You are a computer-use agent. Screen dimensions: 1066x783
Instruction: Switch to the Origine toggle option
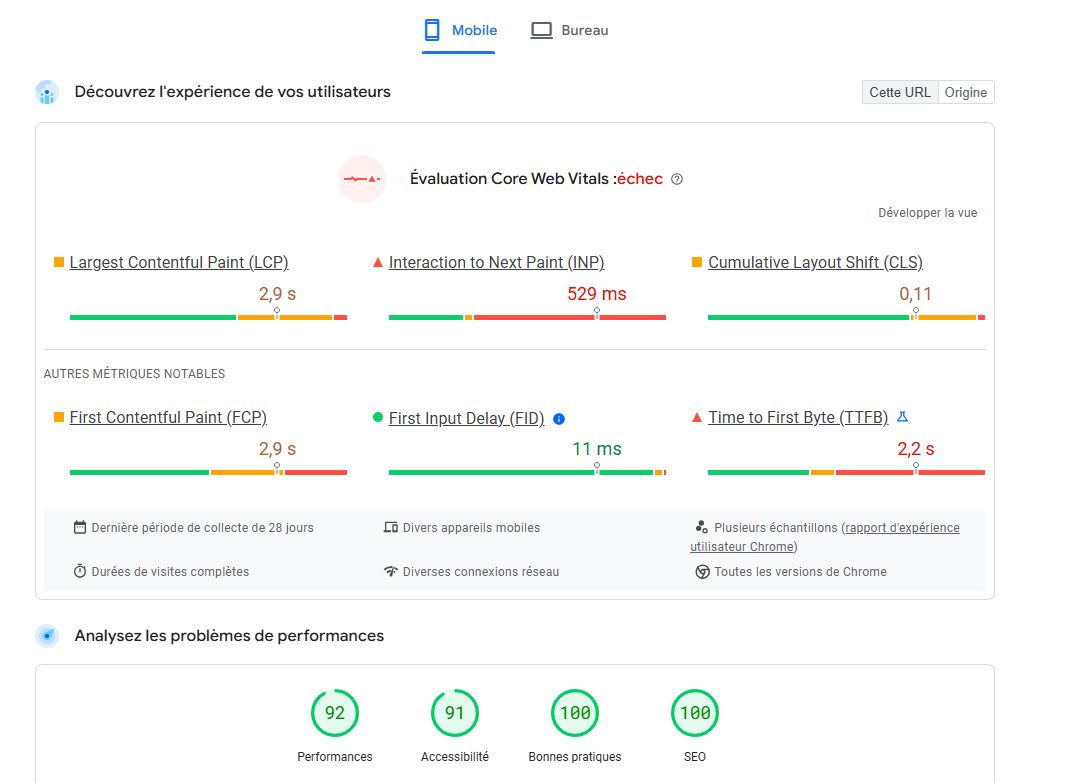pyautogui.click(x=965, y=92)
